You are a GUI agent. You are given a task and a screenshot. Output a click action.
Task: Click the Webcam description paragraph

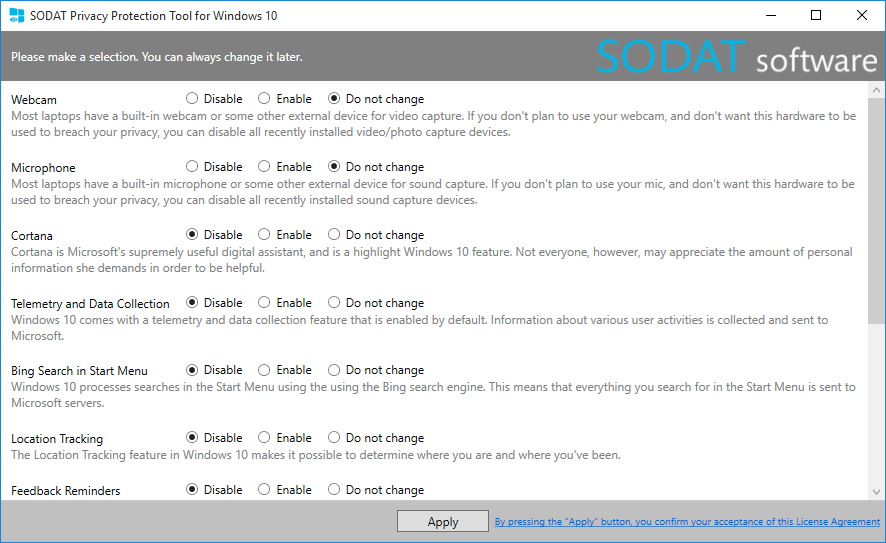click(x=433, y=124)
